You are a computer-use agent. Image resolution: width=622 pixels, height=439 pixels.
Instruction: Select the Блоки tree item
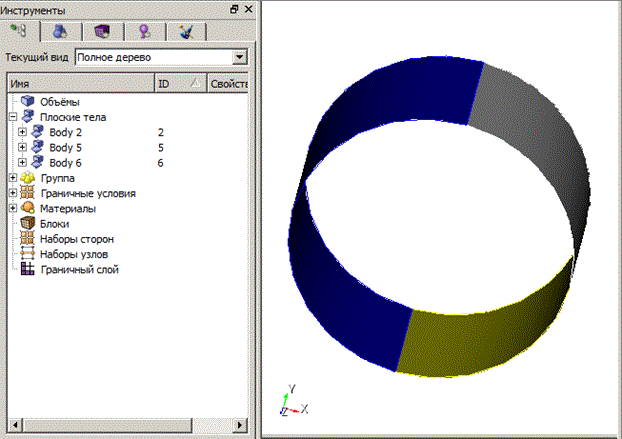click(x=54, y=224)
